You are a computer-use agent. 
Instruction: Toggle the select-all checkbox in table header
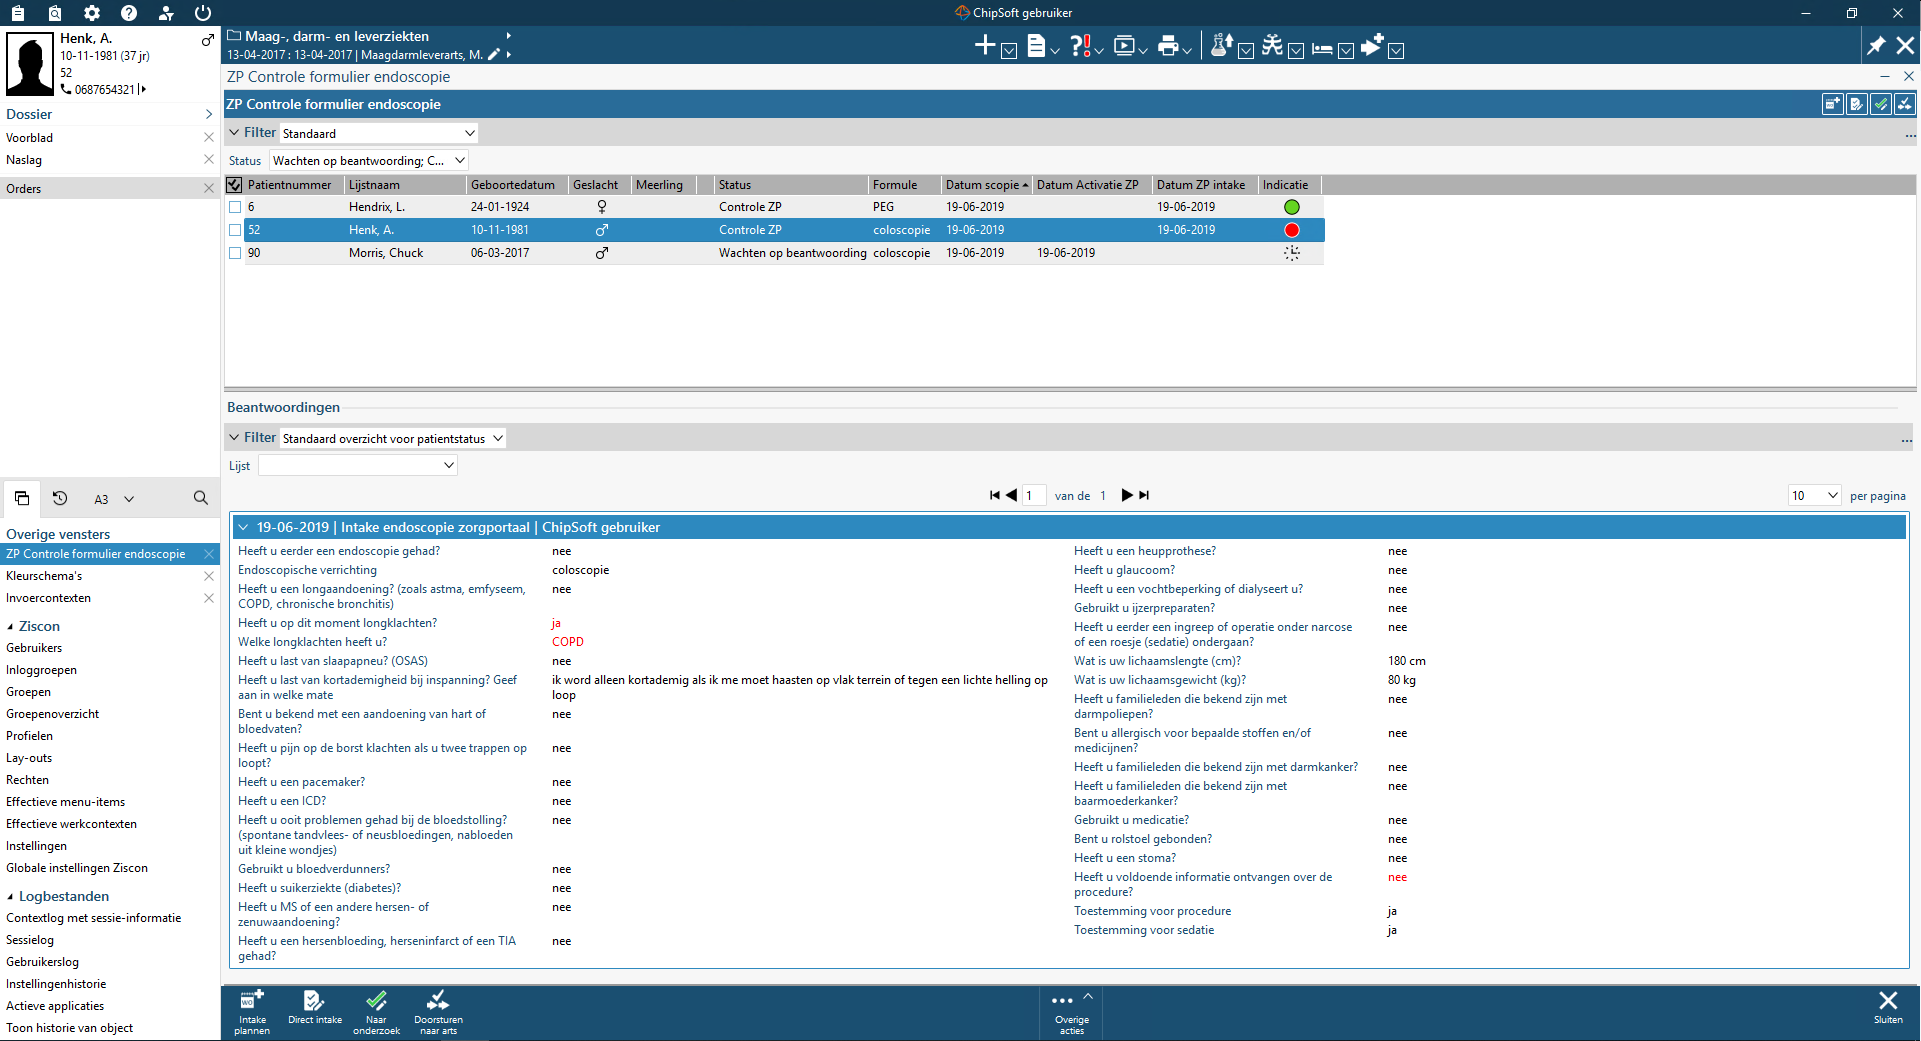click(x=235, y=185)
